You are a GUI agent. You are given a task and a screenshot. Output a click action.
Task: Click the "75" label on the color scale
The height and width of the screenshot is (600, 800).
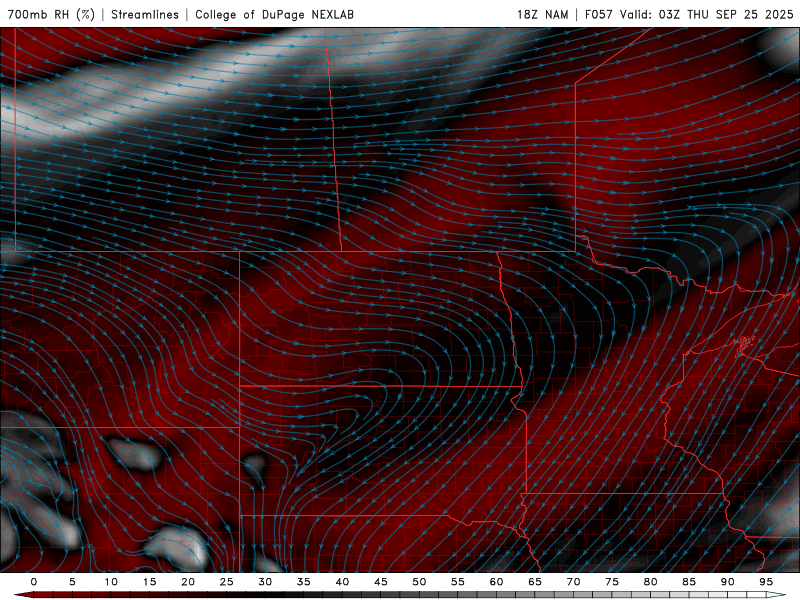[x=612, y=582]
